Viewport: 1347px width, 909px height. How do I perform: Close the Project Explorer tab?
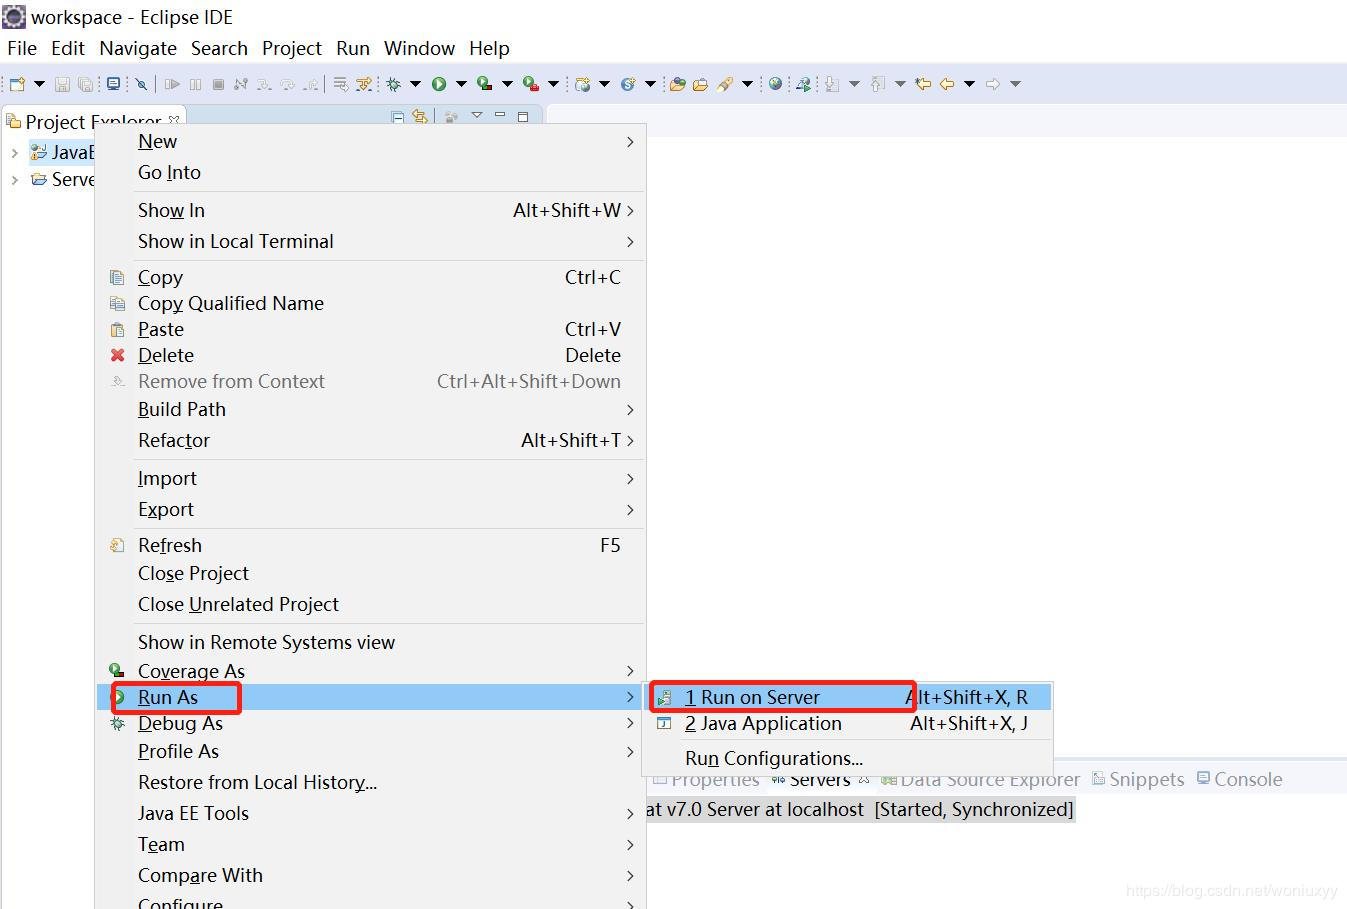[x=174, y=120]
